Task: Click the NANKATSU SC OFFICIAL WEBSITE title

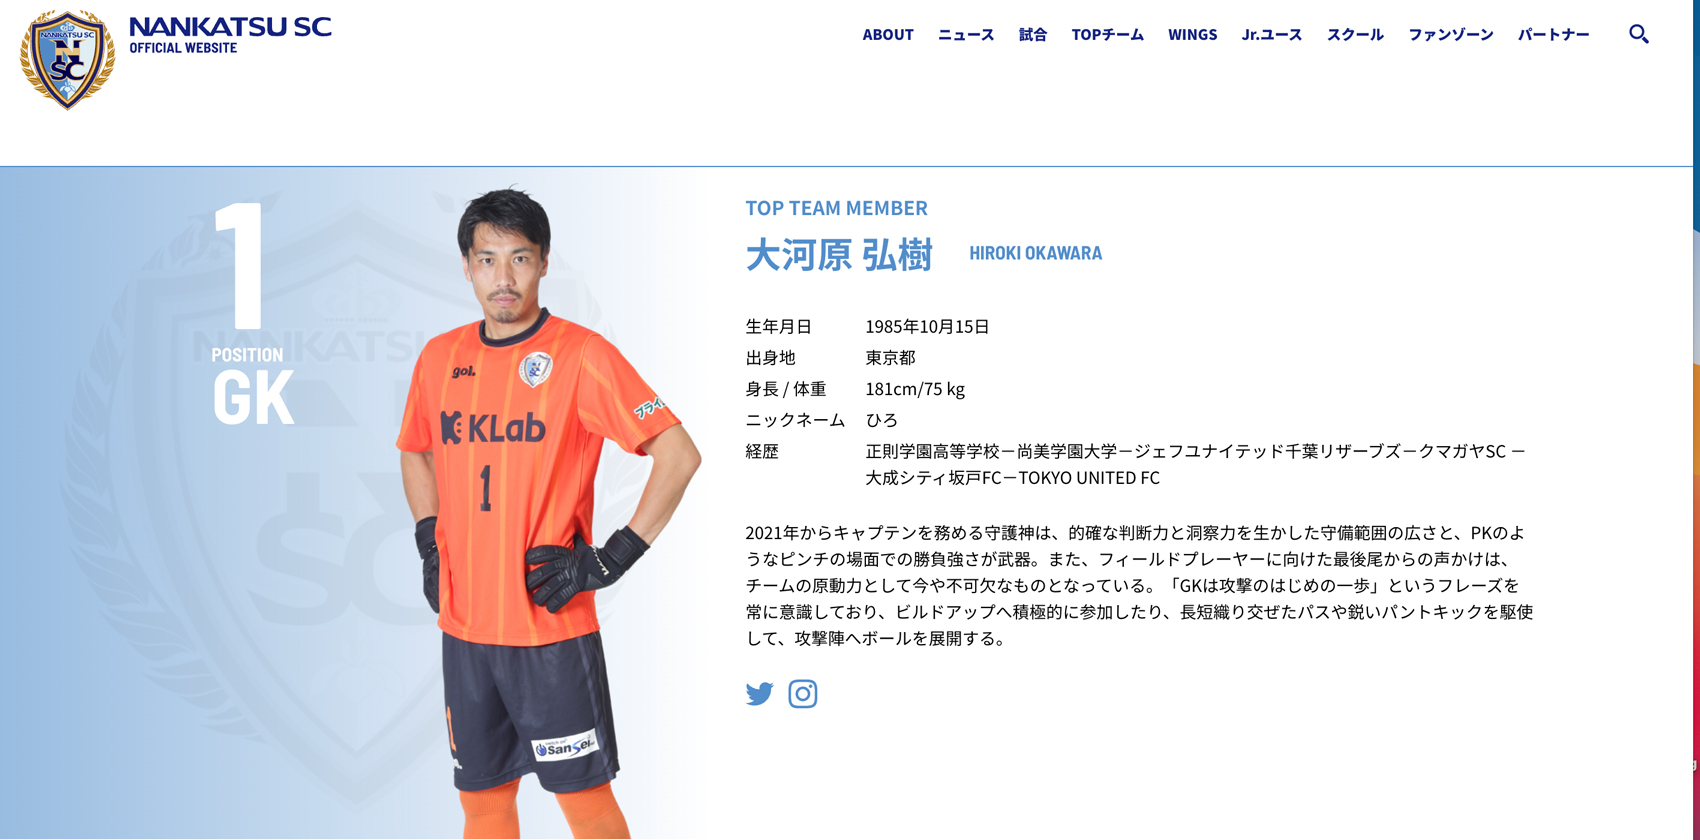Action: click(x=230, y=35)
